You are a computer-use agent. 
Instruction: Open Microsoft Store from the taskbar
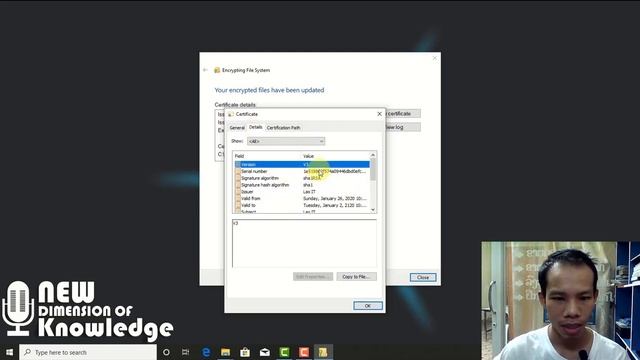pos(245,352)
